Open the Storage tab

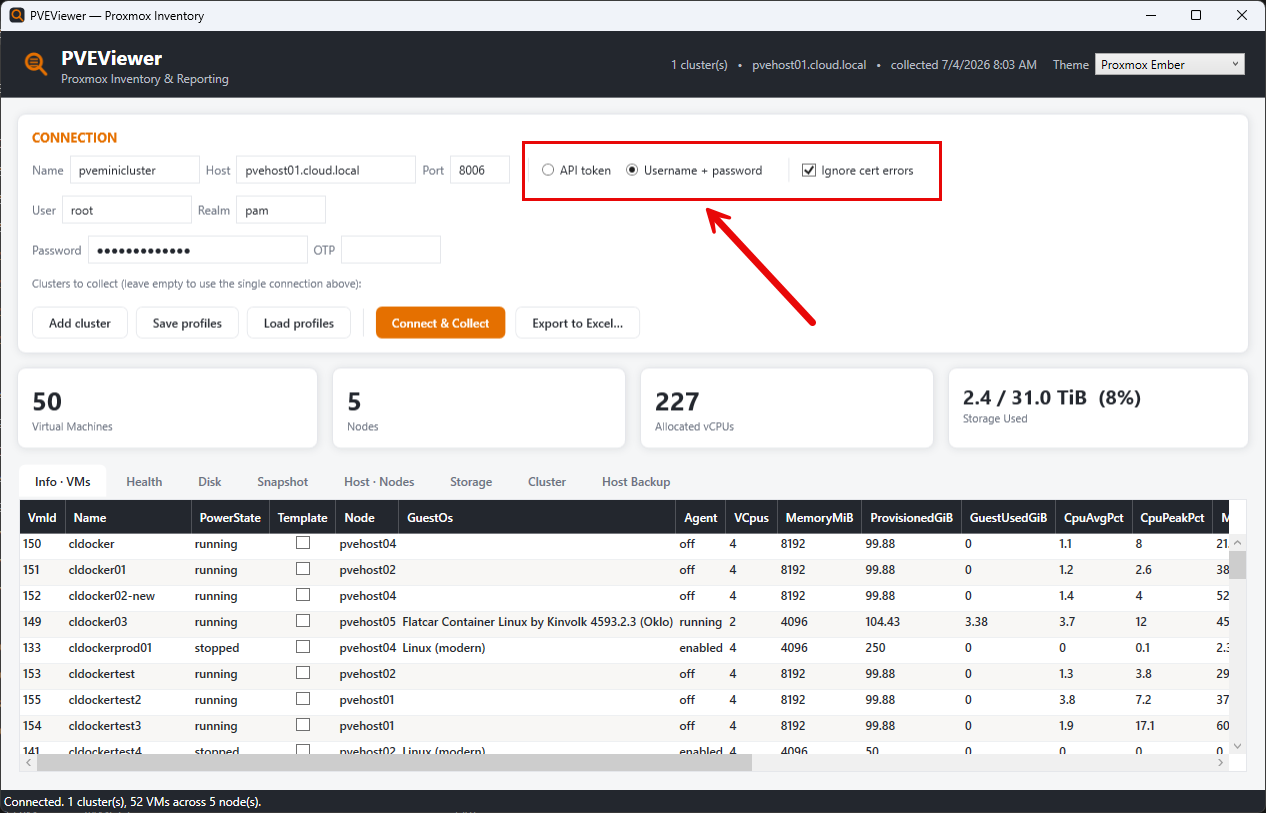[471, 482]
